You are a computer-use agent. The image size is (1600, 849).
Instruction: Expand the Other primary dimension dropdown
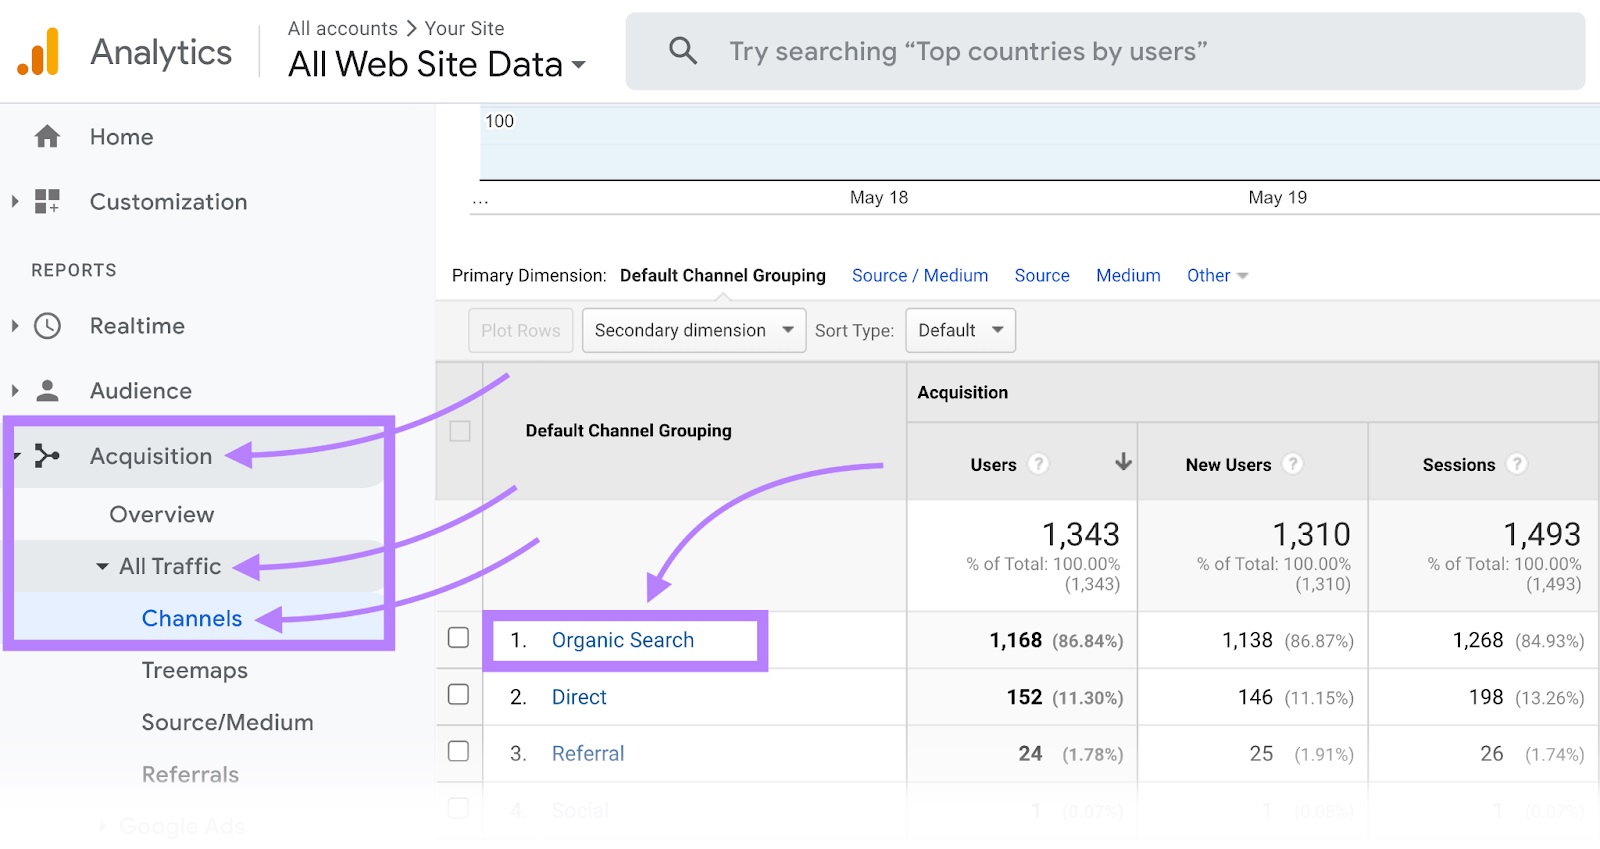1217,276
